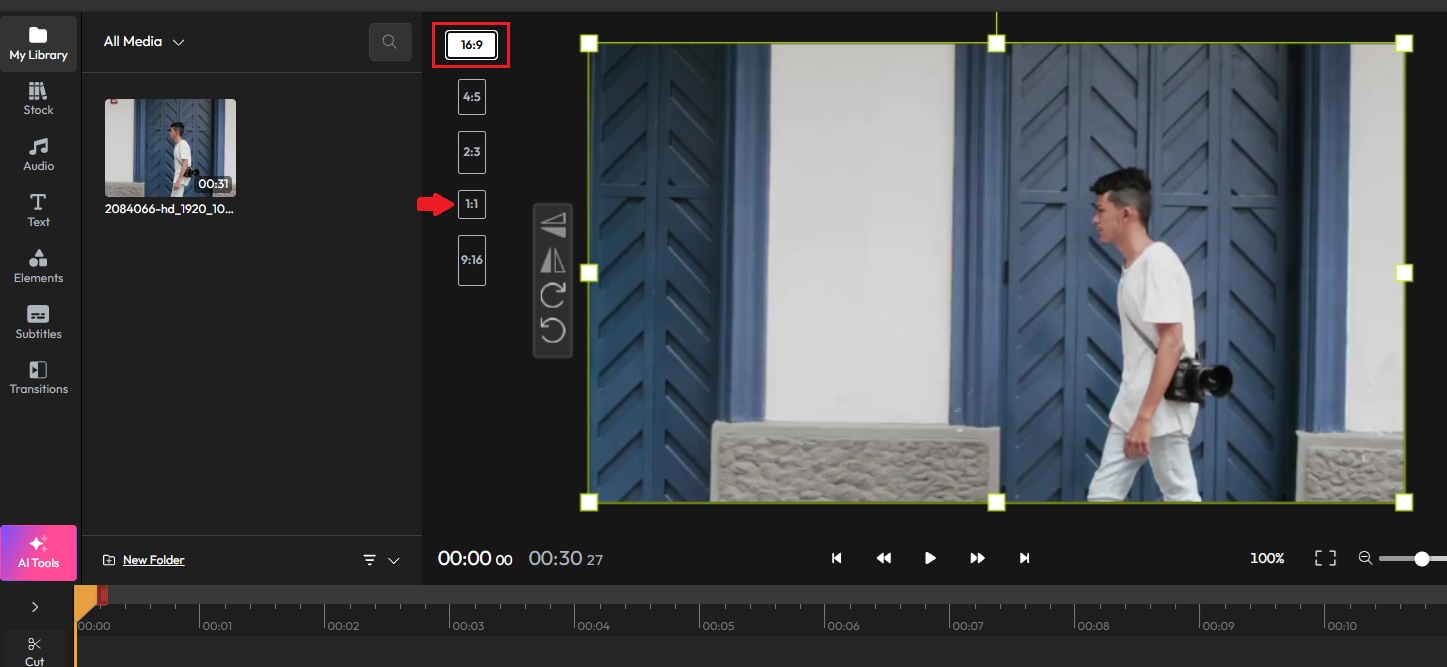Open the Transitions panel
Screen dimensions: 1447x667
(38, 377)
